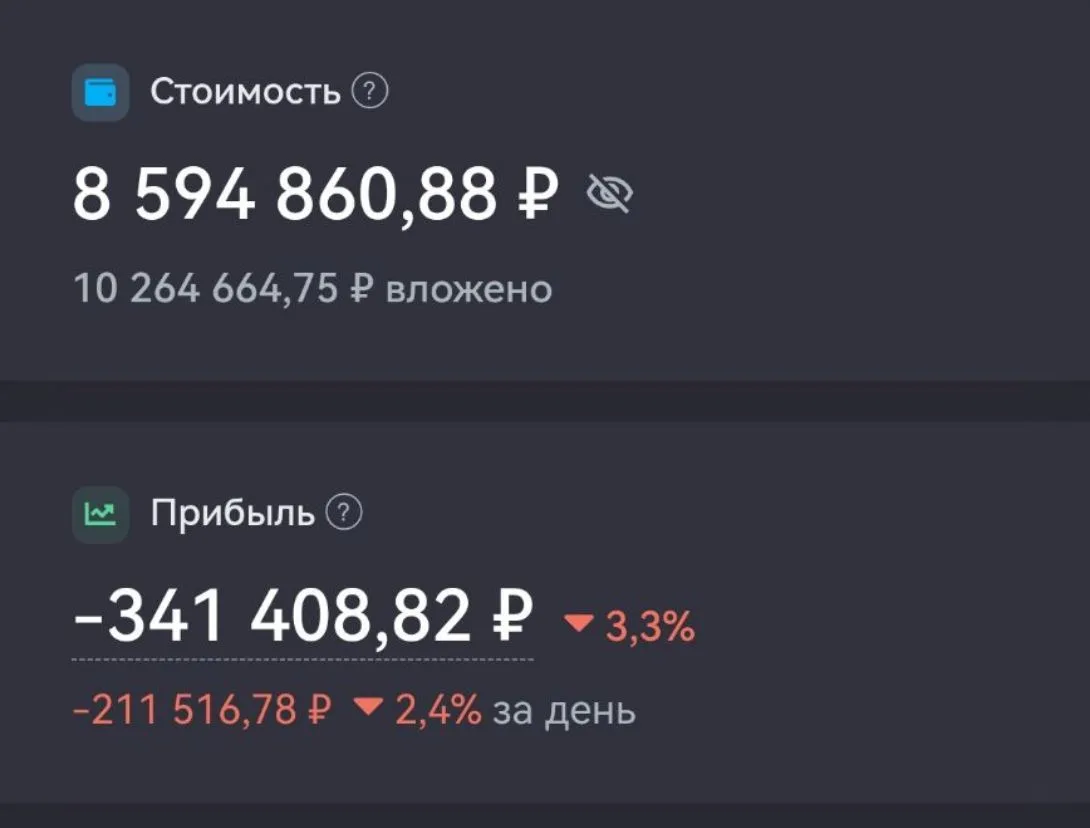The height and width of the screenshot is (828, 1090).
Task: Toggle the crossed-out eye to hide balance
Action: click(610, 193)
